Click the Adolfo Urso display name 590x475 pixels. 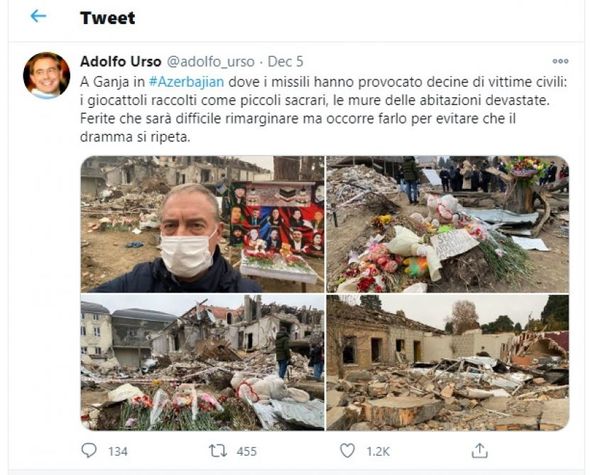pos(120,61)
